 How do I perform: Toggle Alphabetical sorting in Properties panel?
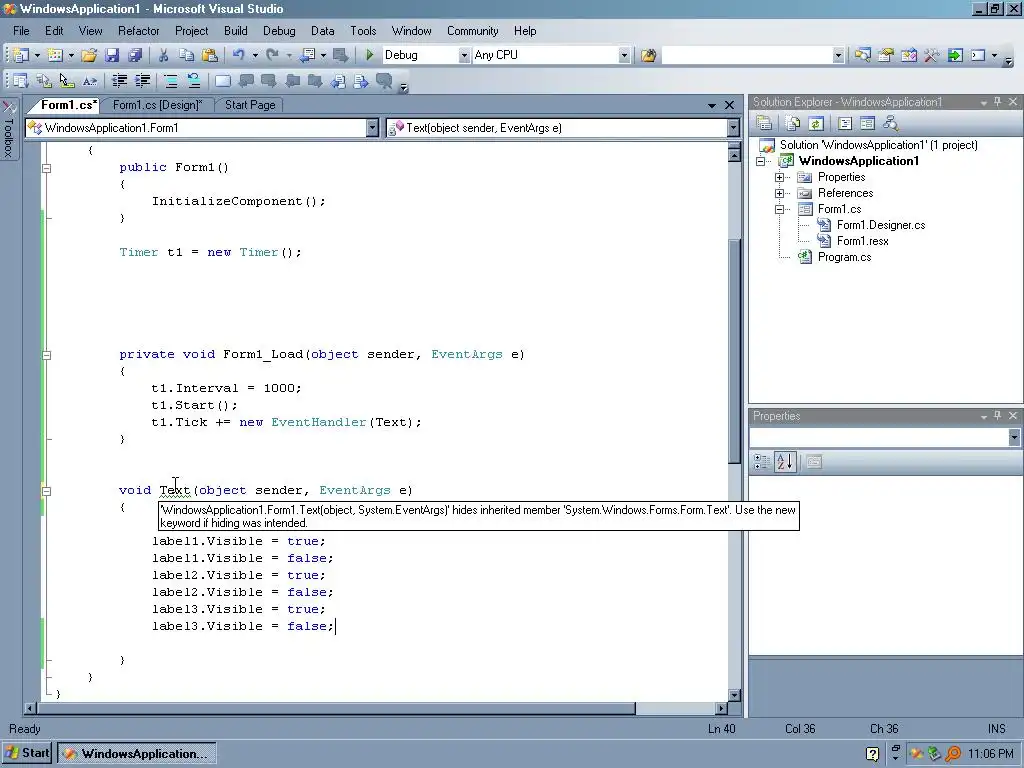pyautogui.click(x=785, y=462)
